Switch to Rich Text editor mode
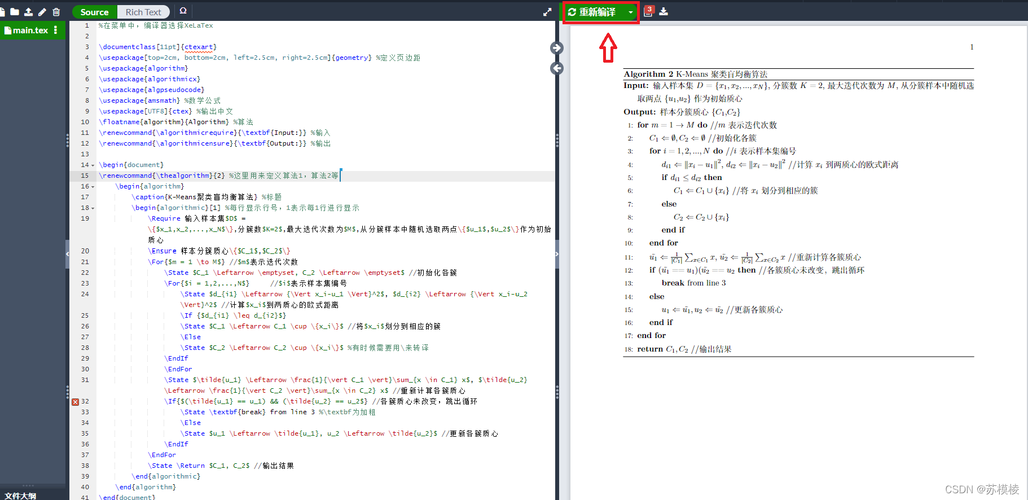The image size is (1028, 500). click(143, 12)
